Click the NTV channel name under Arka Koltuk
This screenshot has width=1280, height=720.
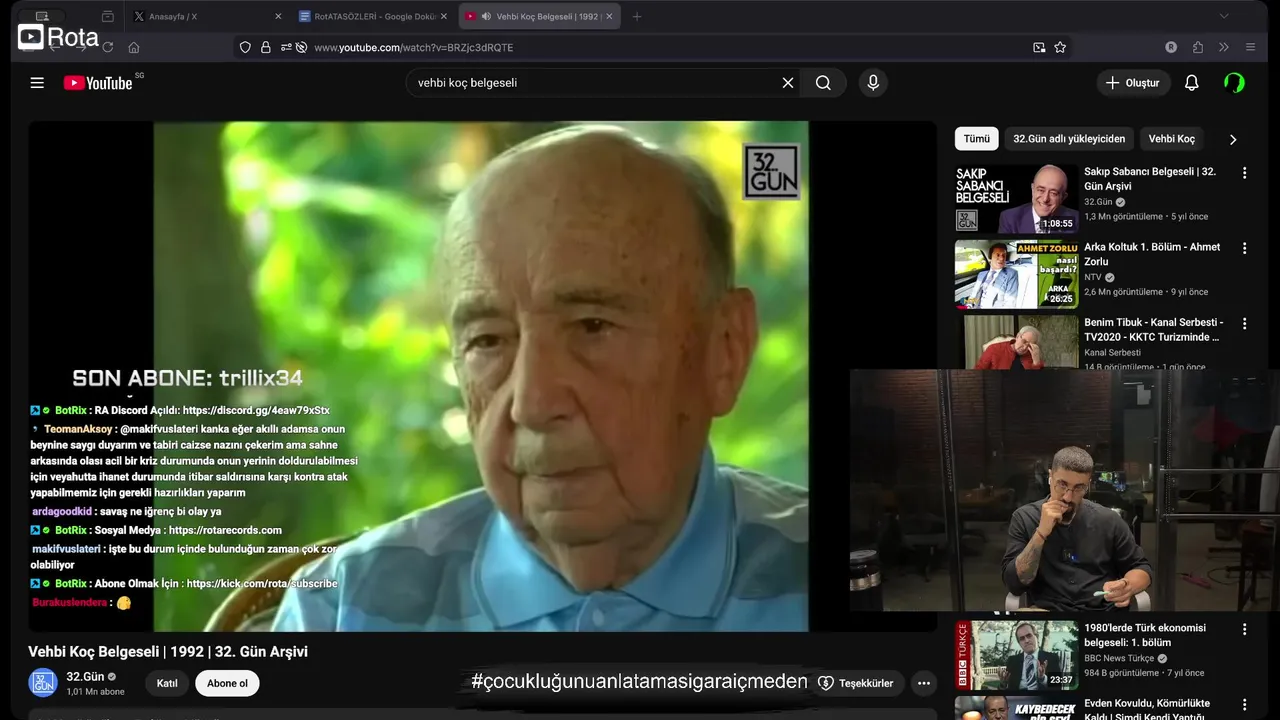coord(1093,277)
